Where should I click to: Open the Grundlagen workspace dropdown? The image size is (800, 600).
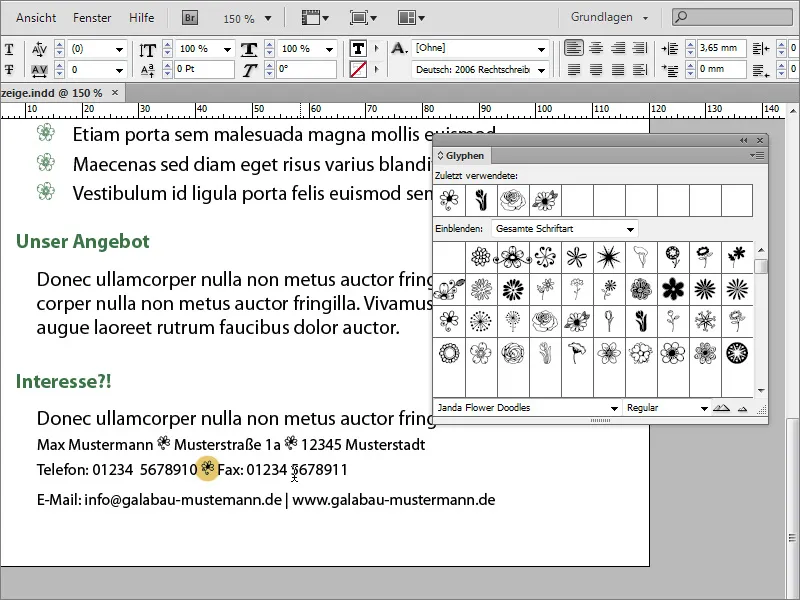609,17
